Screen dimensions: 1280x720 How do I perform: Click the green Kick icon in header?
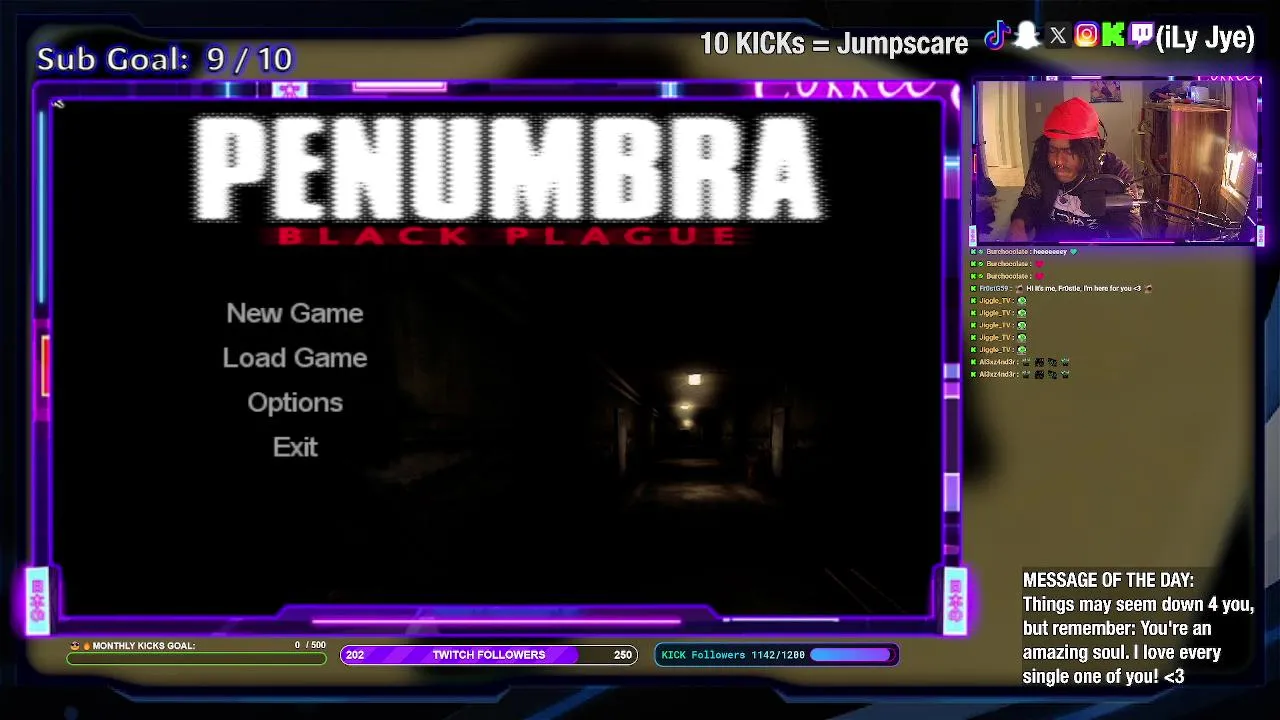(1113, 37)
